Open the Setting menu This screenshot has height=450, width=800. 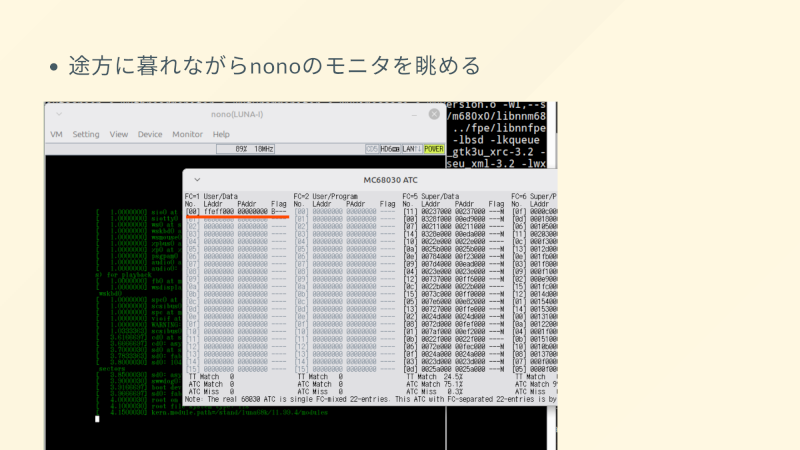pyautogui.click(x=86, y=134)
